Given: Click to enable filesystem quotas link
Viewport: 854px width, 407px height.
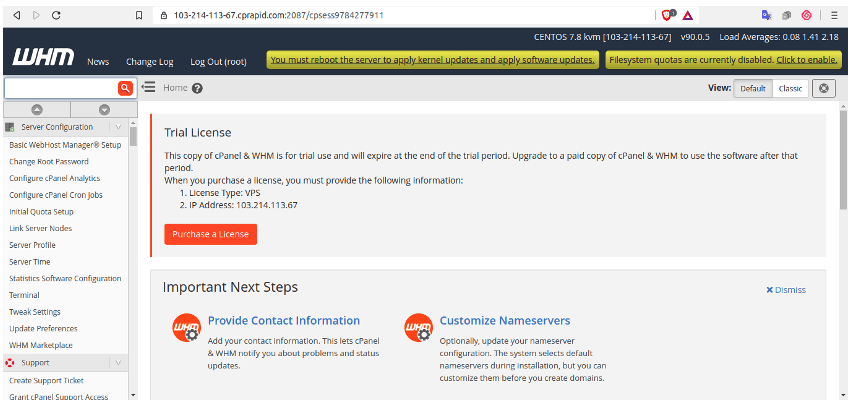Looking at the screenshot, I should pos(807,59).
